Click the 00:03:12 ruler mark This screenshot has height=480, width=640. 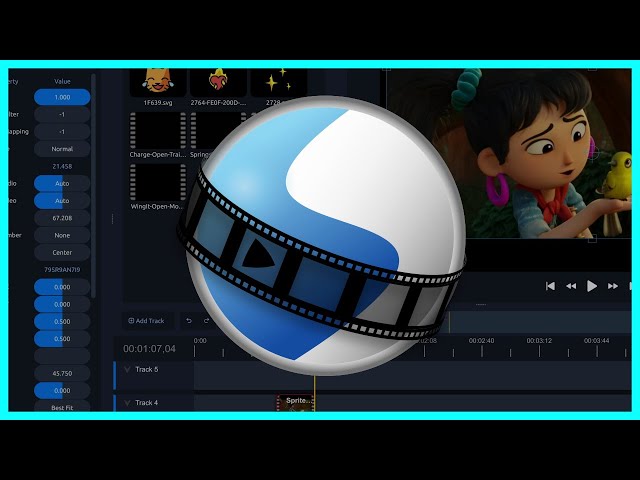pos(539,340)
